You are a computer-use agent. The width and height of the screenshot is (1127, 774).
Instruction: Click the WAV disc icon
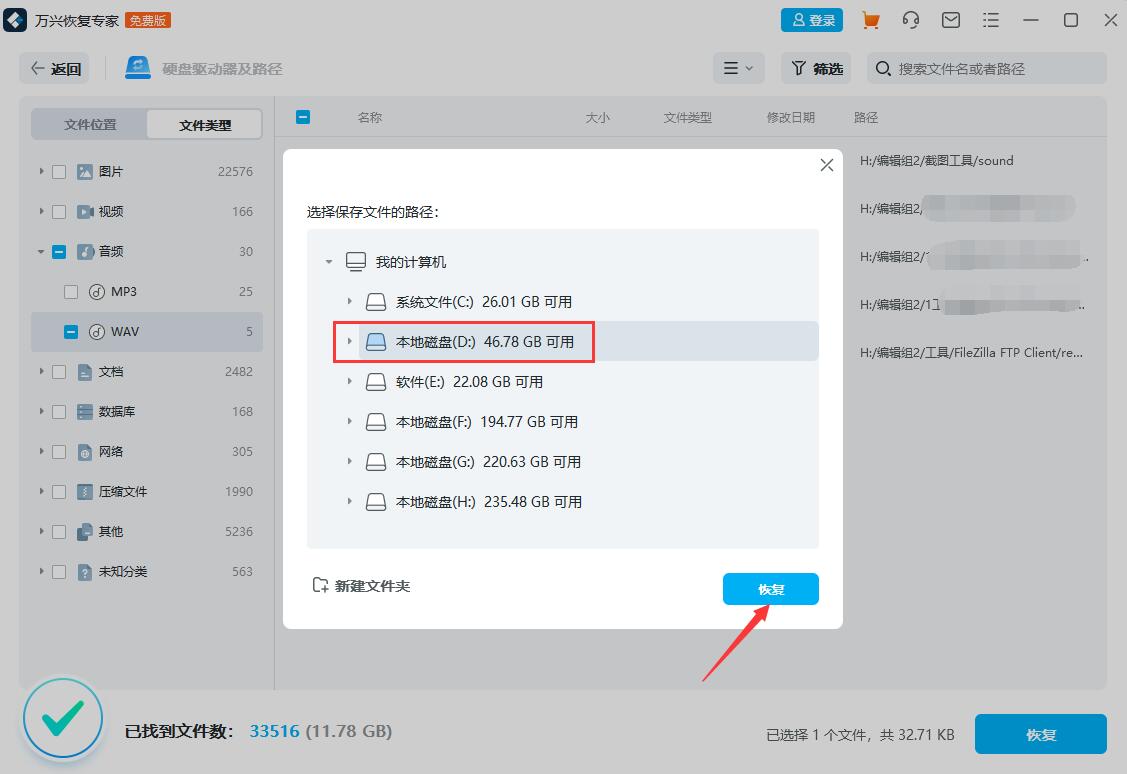pos(96,332)
